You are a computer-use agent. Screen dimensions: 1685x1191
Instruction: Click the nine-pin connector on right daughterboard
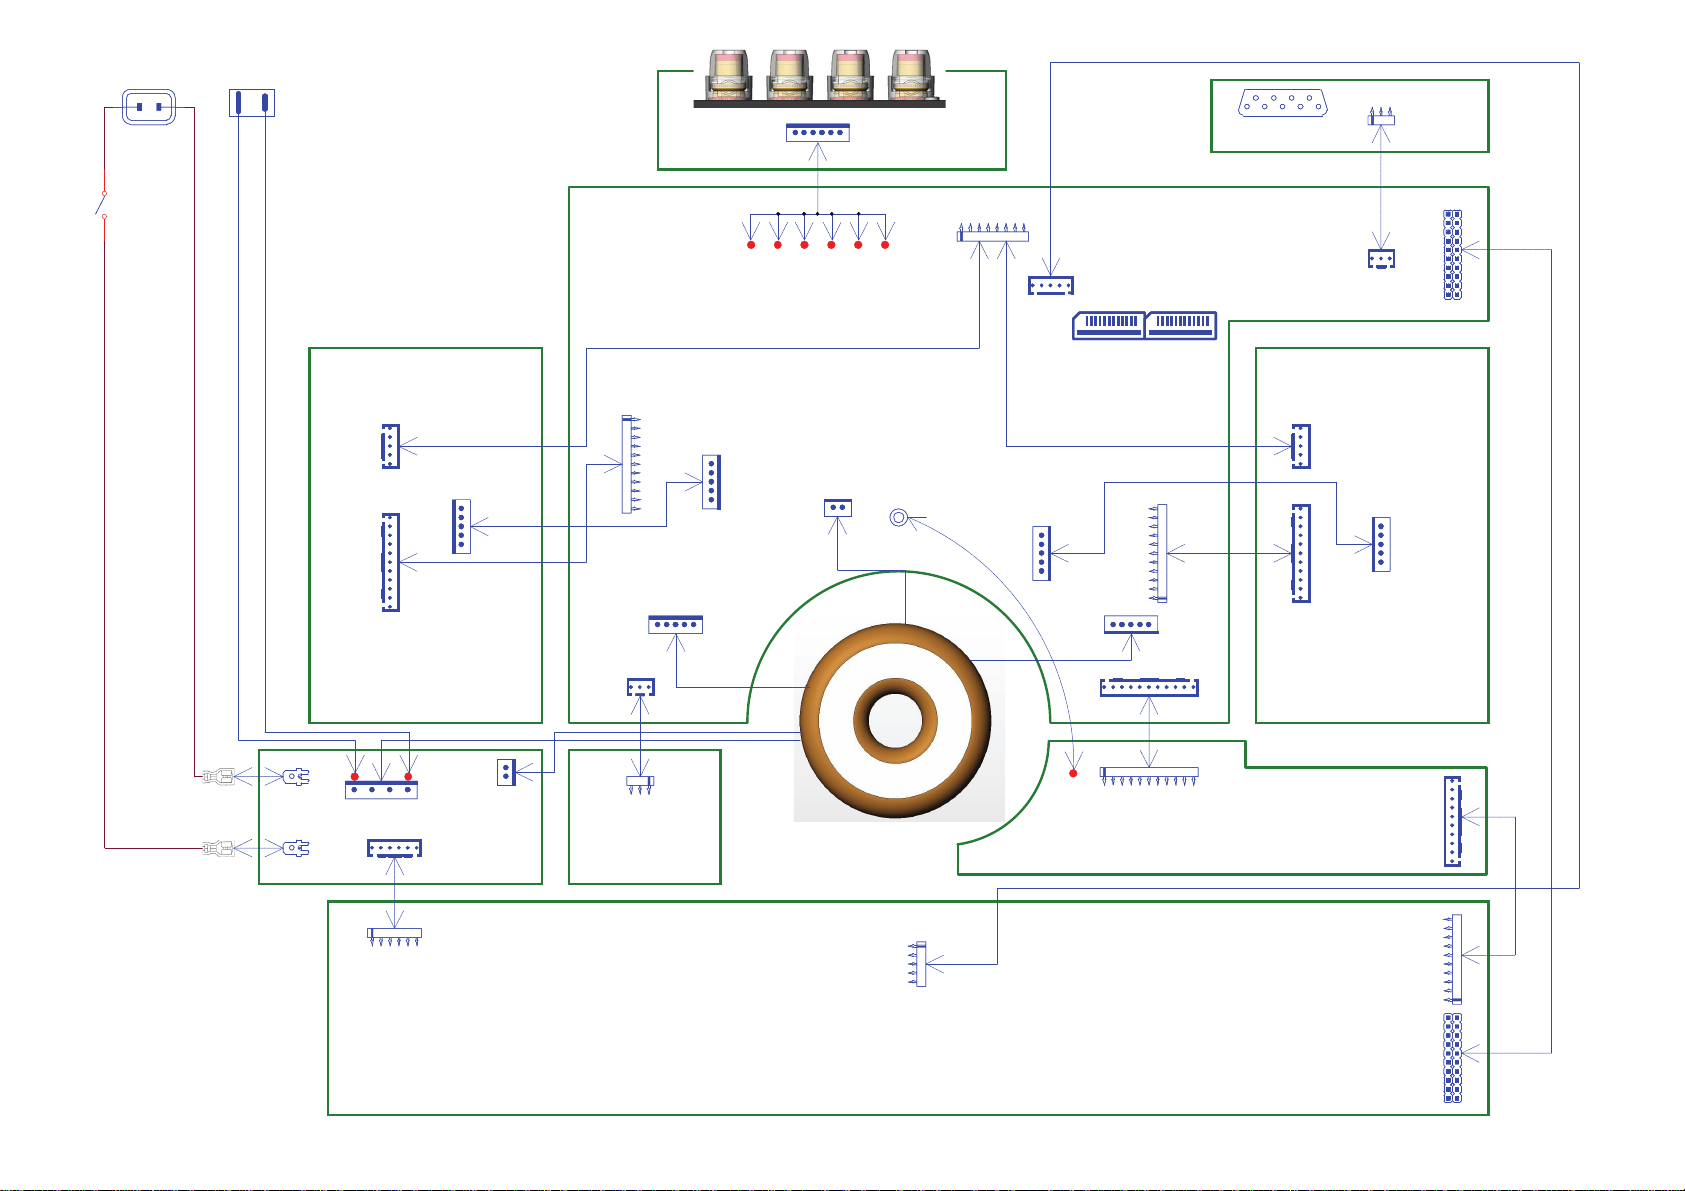pyautogui.click(x=1300, y=553)
